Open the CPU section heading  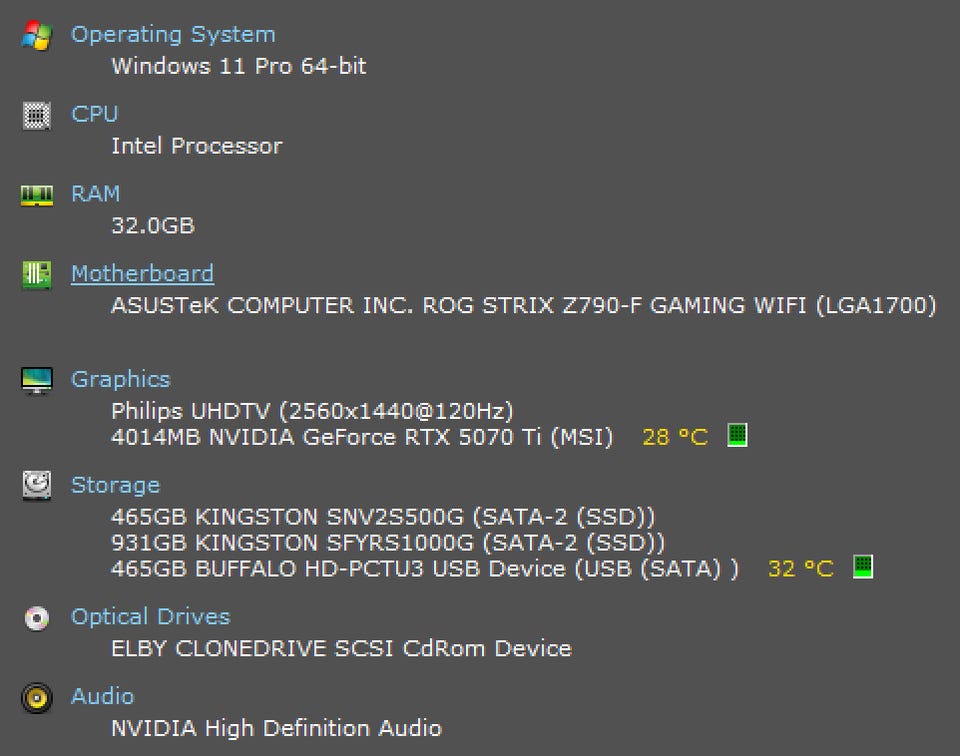click(x=94, y=114)
